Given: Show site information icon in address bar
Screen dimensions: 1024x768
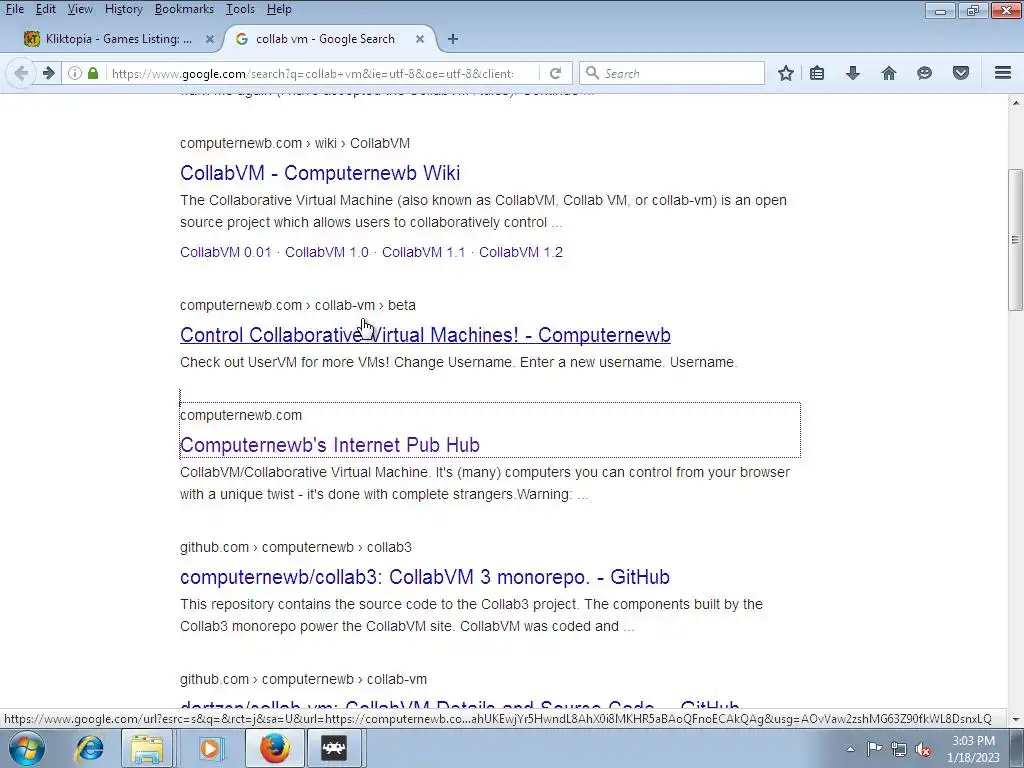Looking at the screenshot, I should tap(75, 73).
